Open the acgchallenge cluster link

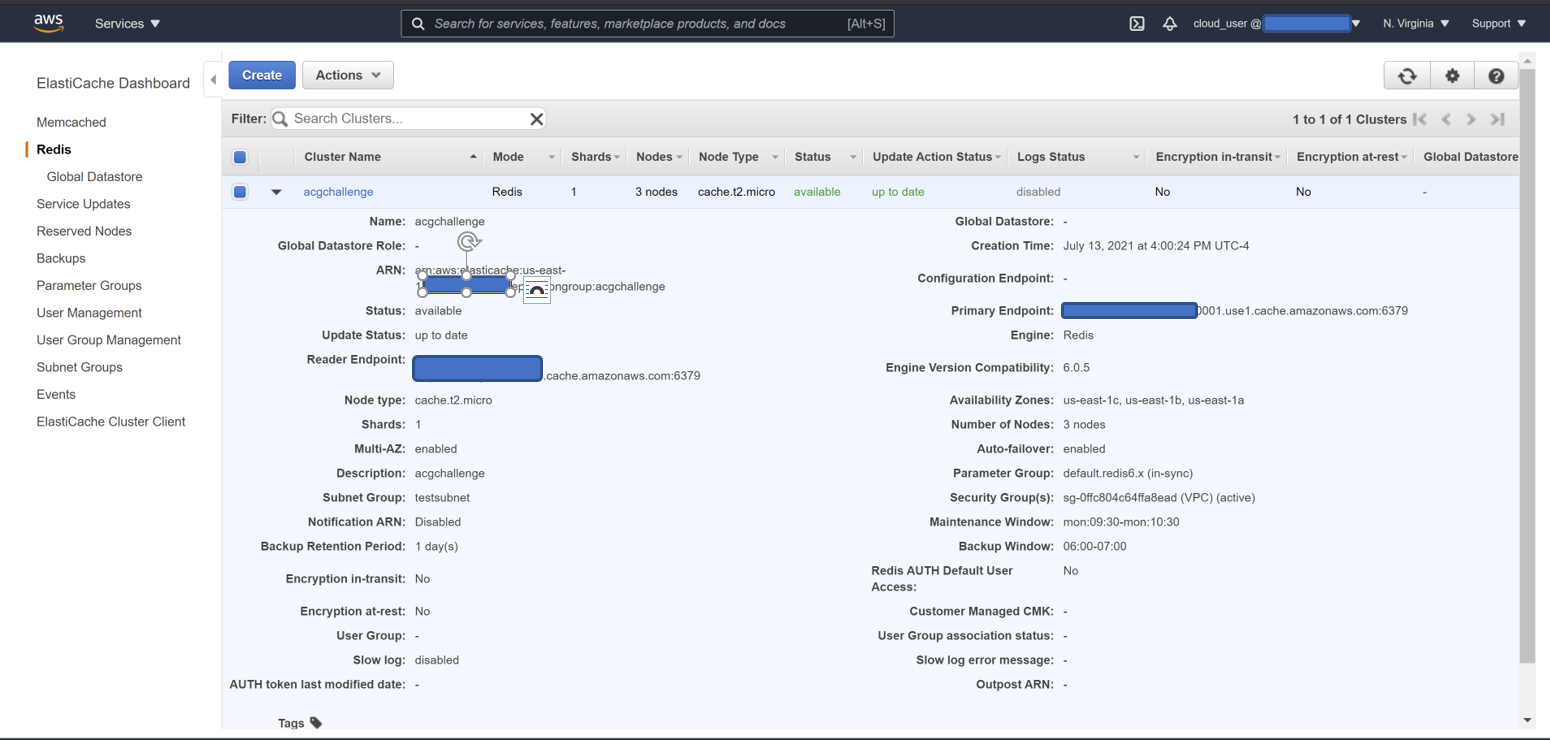(338, 192)
